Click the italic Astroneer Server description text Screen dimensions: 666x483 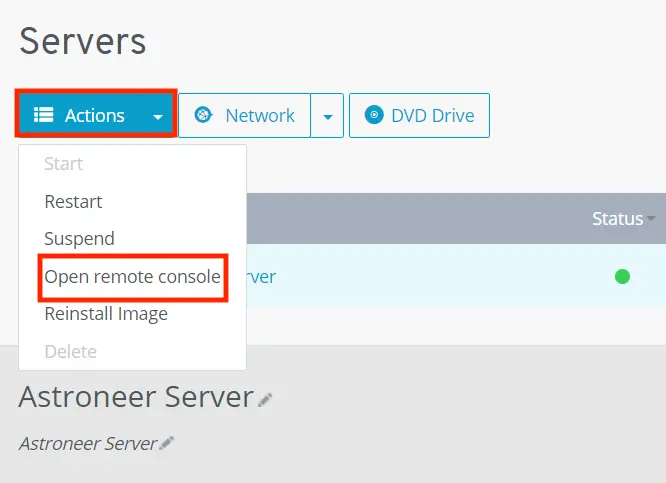[x=88, y=443]
